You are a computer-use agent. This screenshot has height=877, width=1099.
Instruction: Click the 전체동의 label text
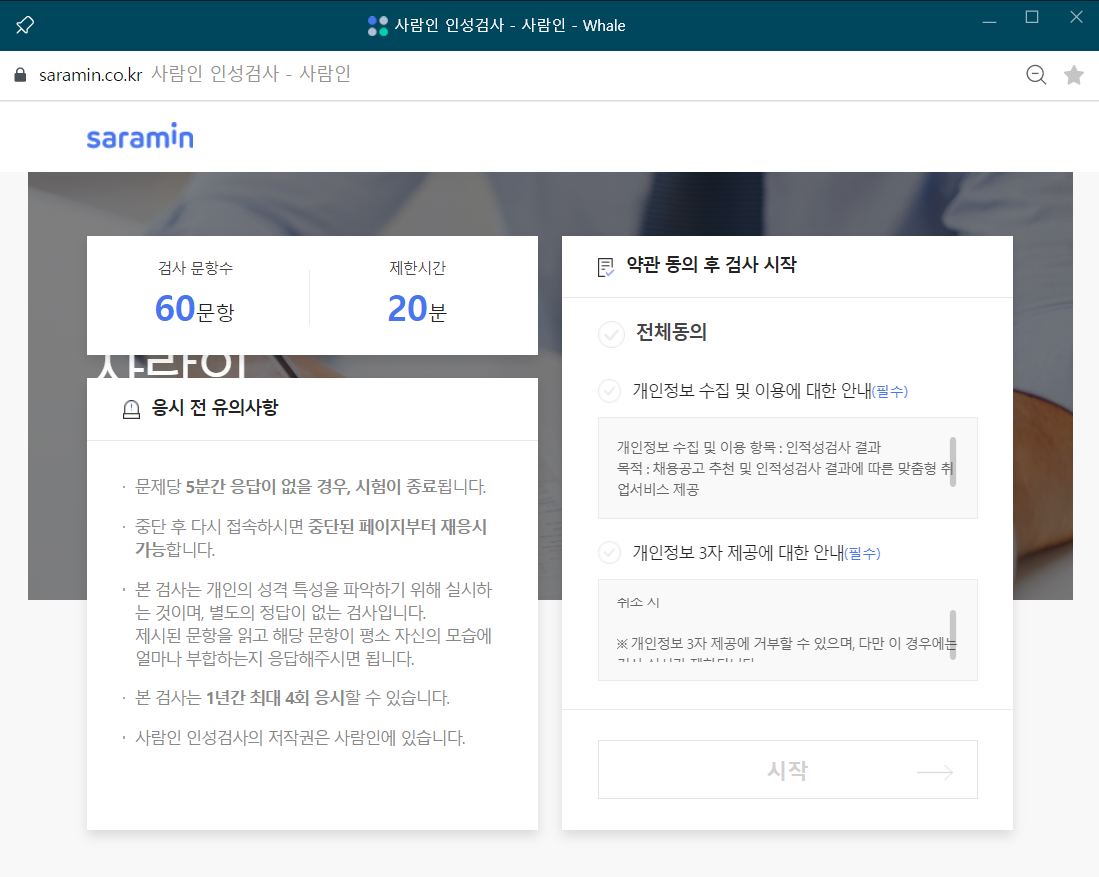[x=671, y=332]
